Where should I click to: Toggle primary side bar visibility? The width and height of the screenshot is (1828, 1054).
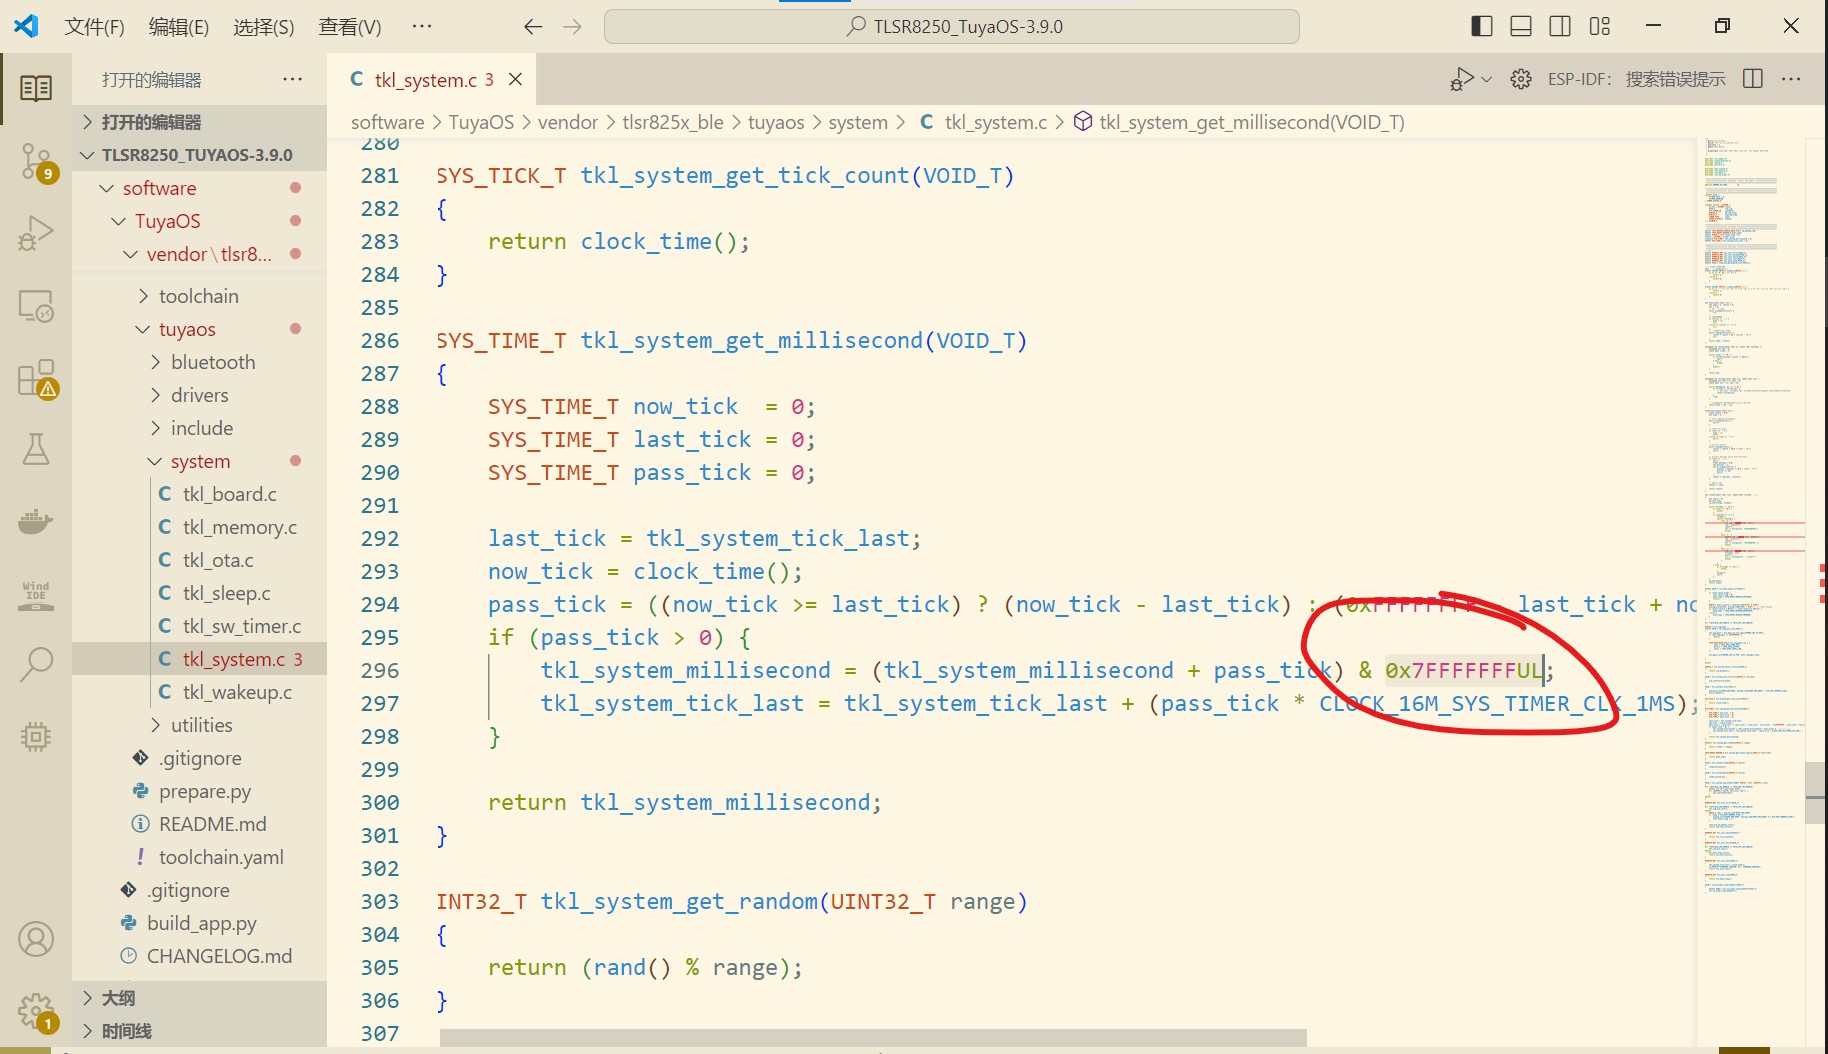pos(1482,26)
